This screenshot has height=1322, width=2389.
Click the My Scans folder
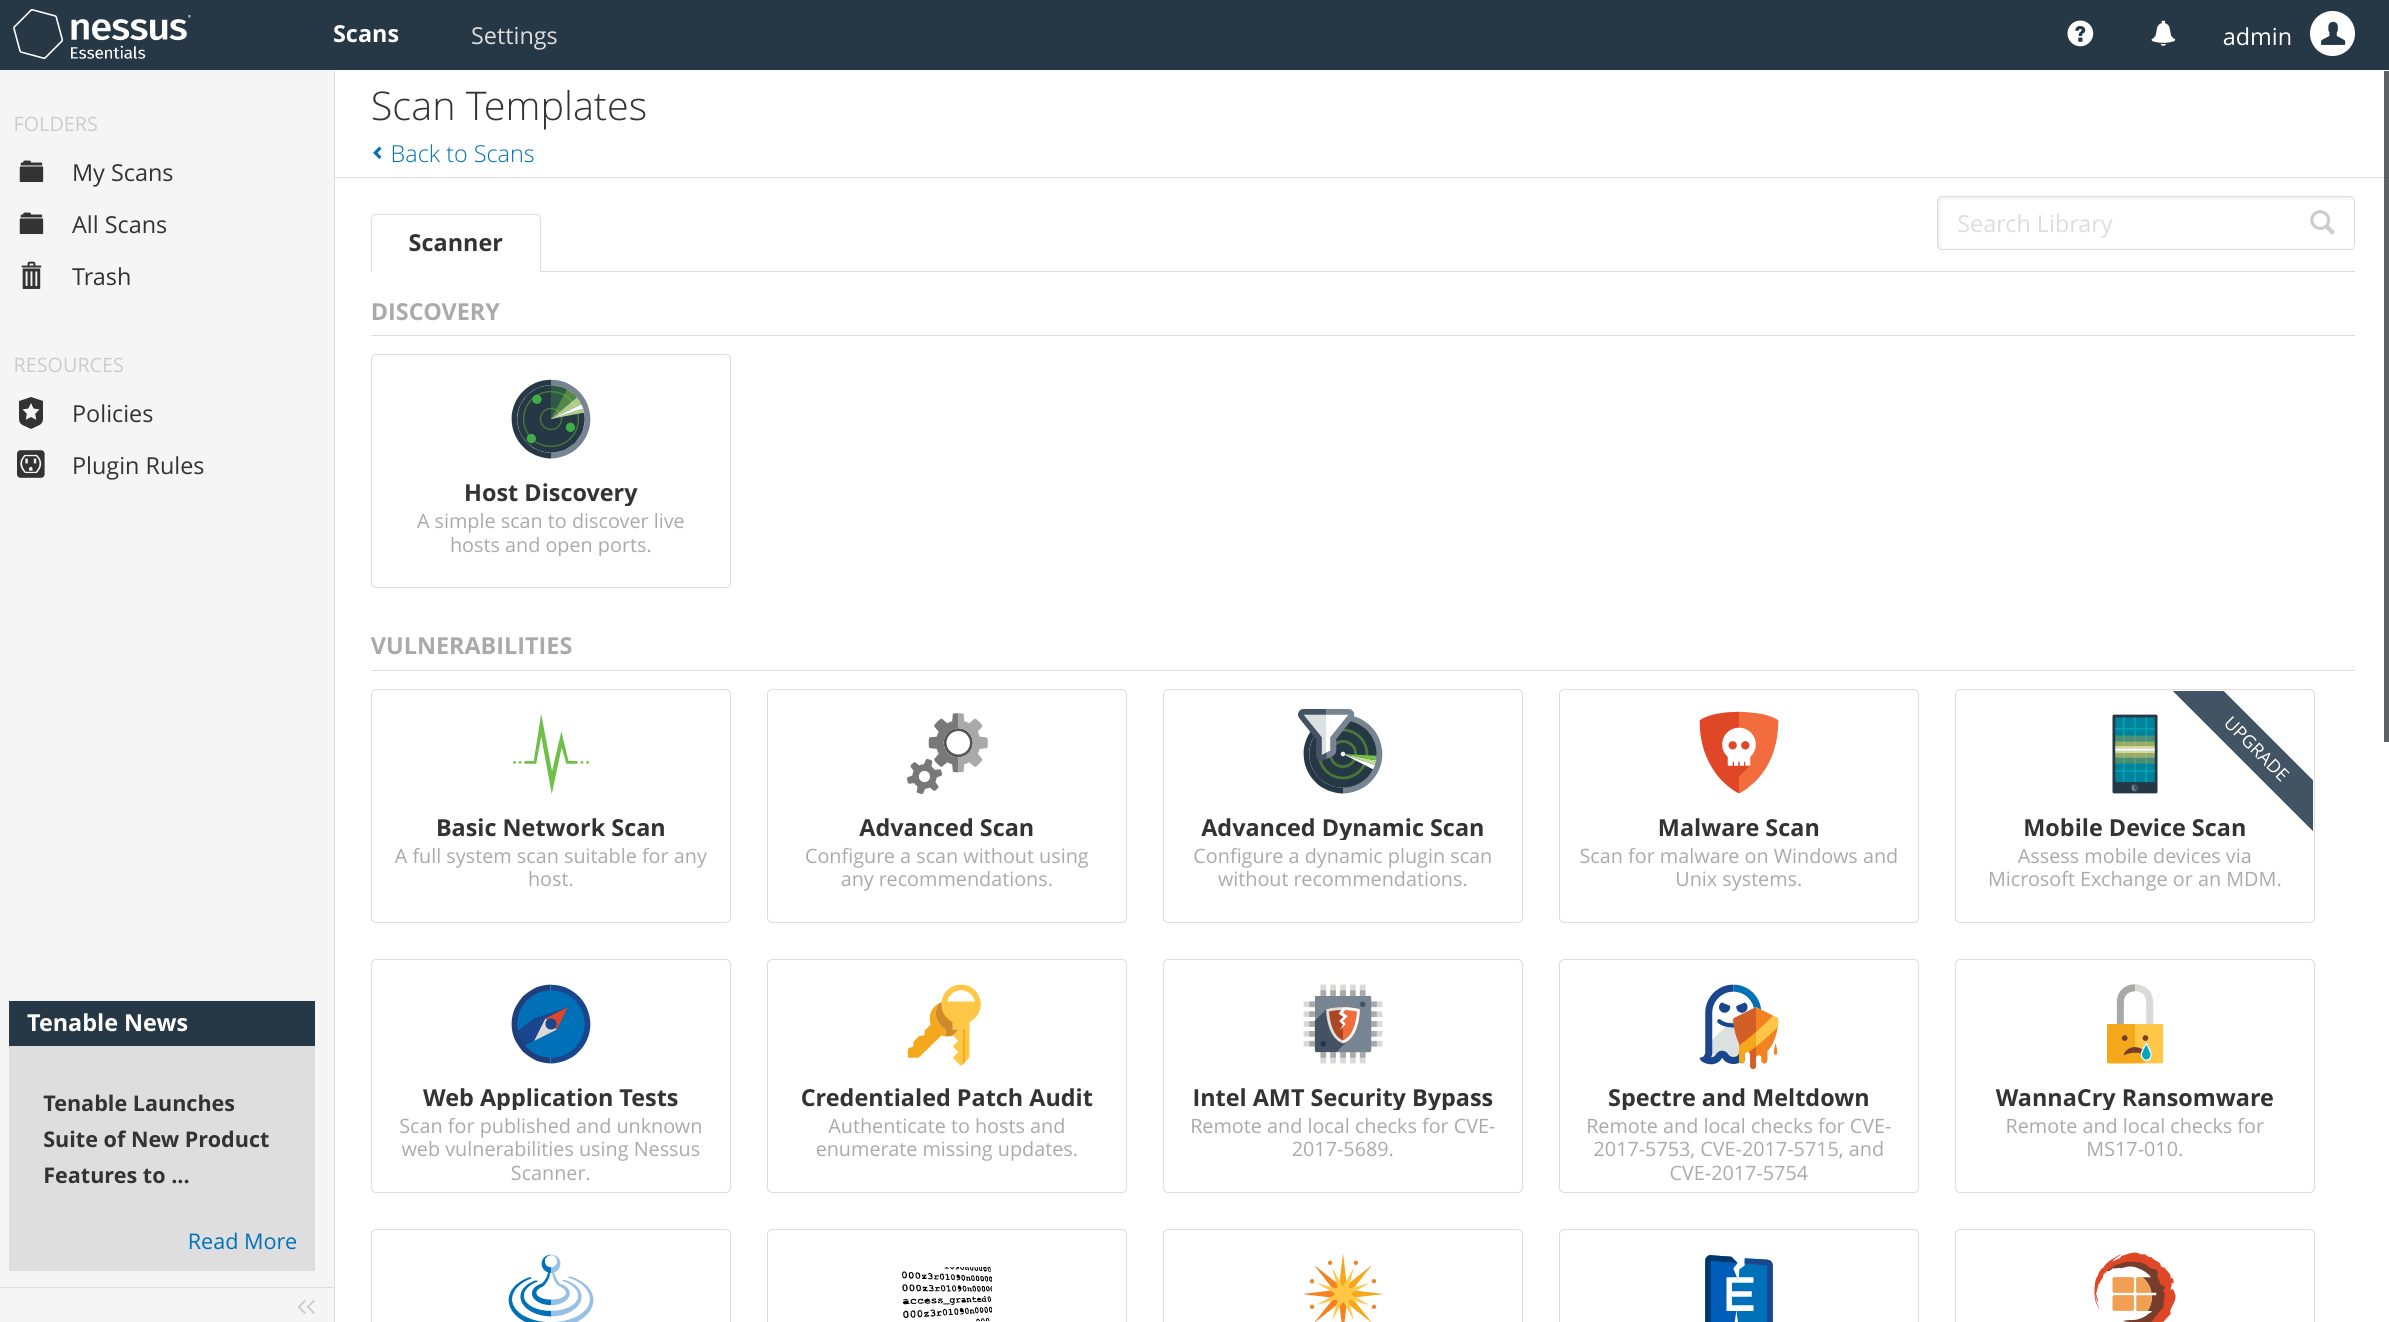pyautogui.click(x=122, y=171)
